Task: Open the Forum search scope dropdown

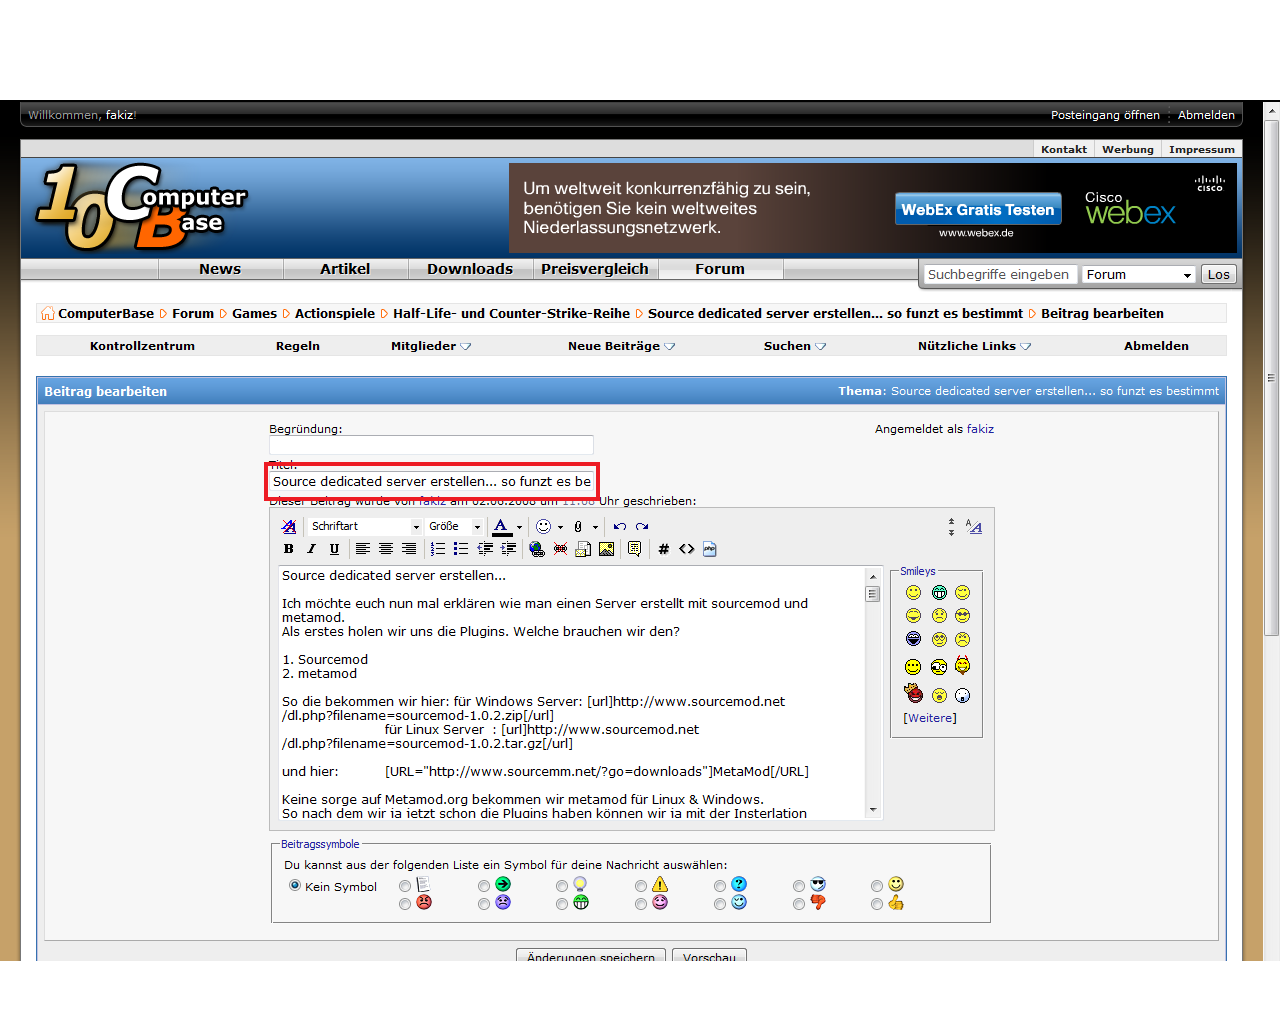Action: [1139, 274]
